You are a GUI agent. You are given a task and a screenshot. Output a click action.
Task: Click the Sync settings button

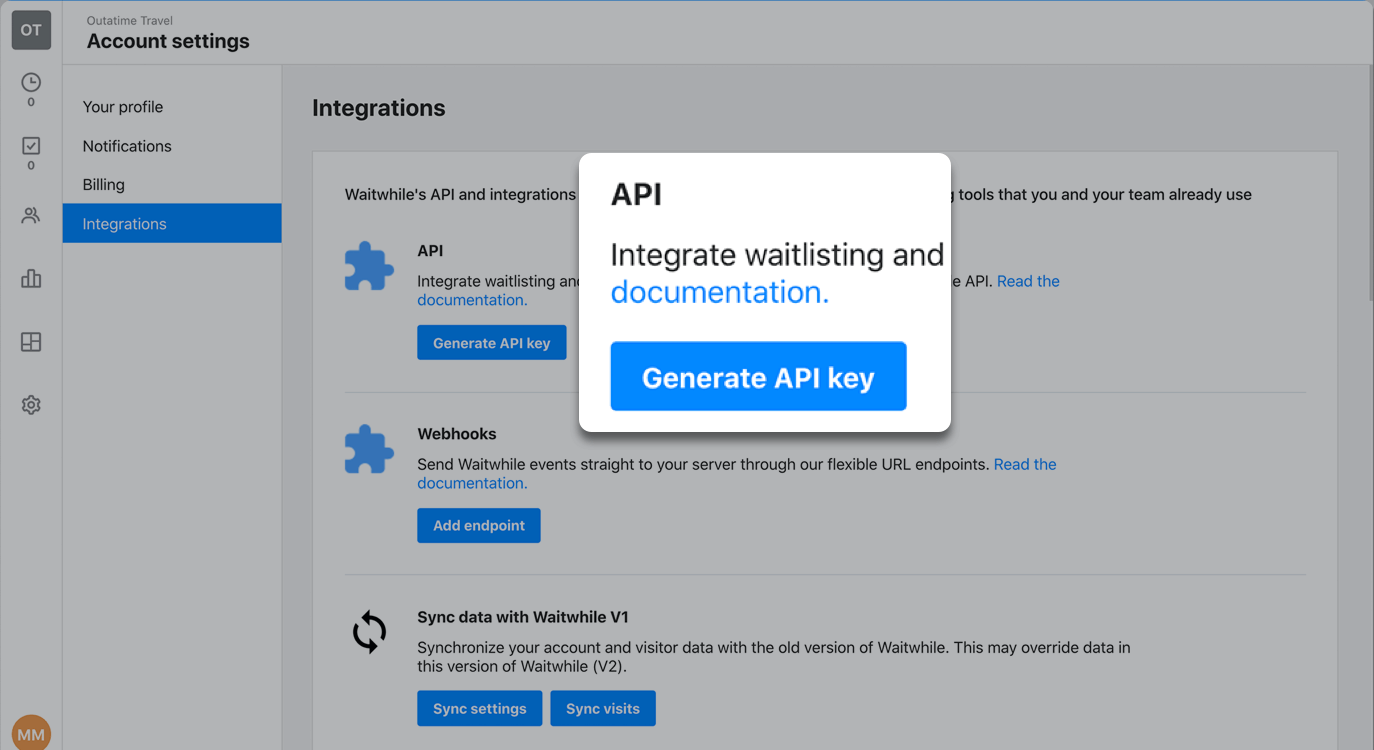(x=480, y=709)
